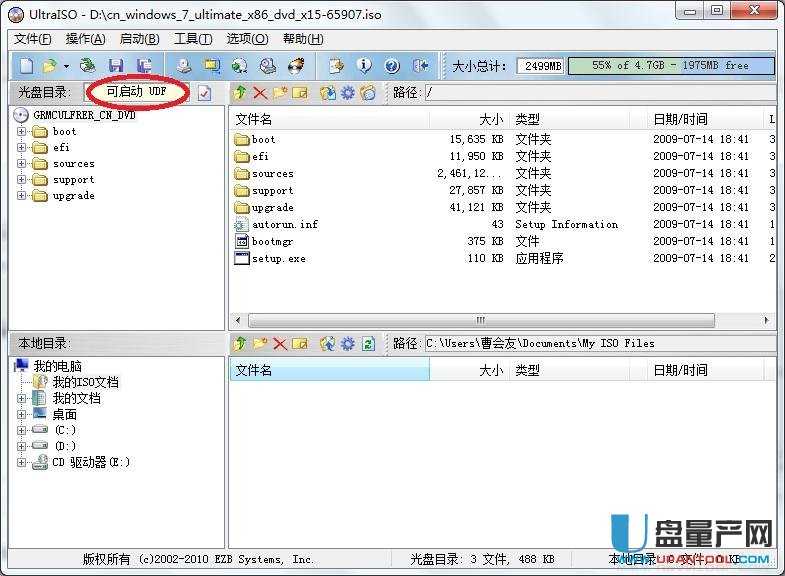Expand the sources folder in disc tree

click(22, 164)
